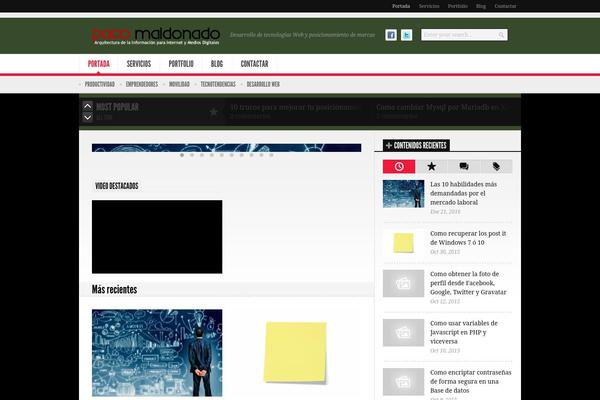Viewport: 600px width, 400px height.
Task: Open 'Como cambiar Mysql por Mariadb' post
Action: point(443,108)
